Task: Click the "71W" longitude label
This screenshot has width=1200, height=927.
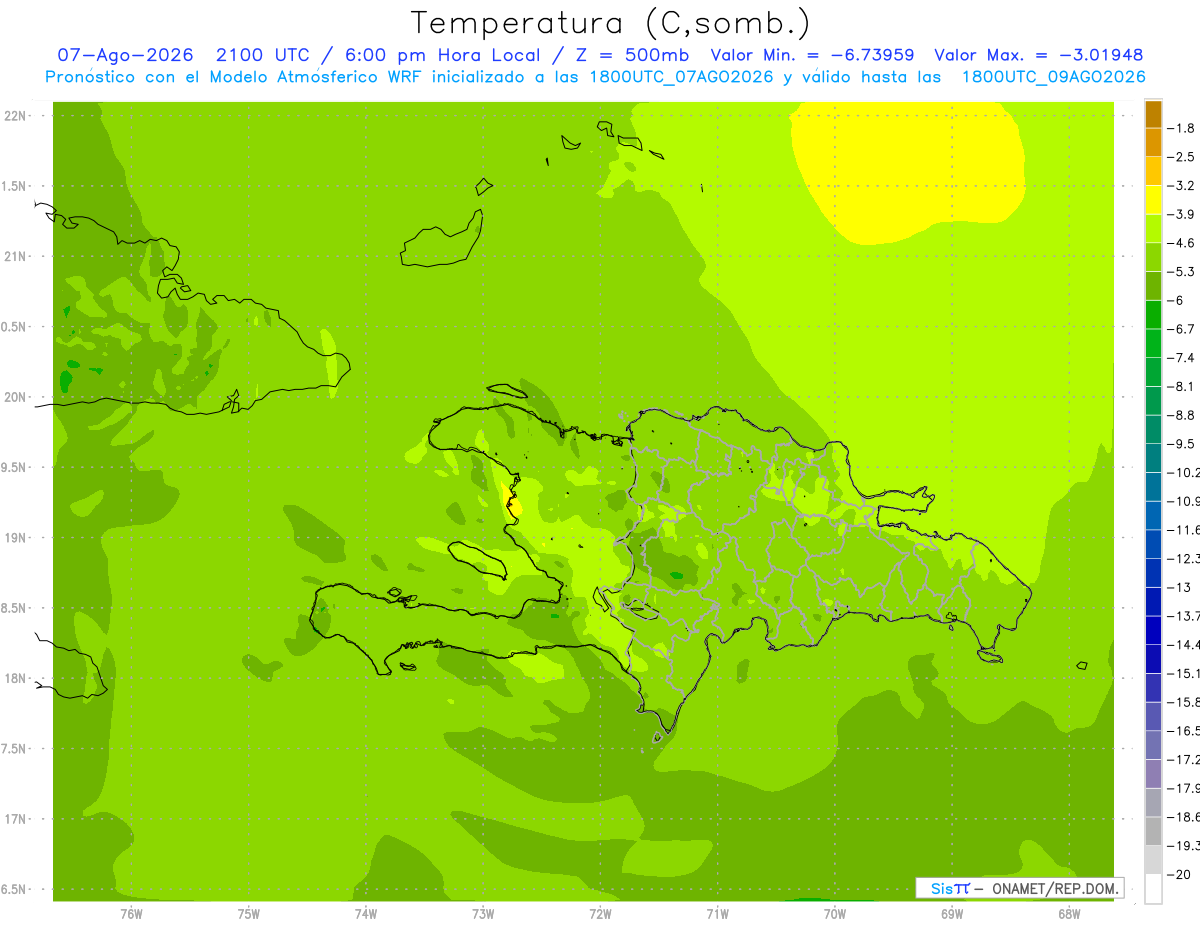Action: 717,914
